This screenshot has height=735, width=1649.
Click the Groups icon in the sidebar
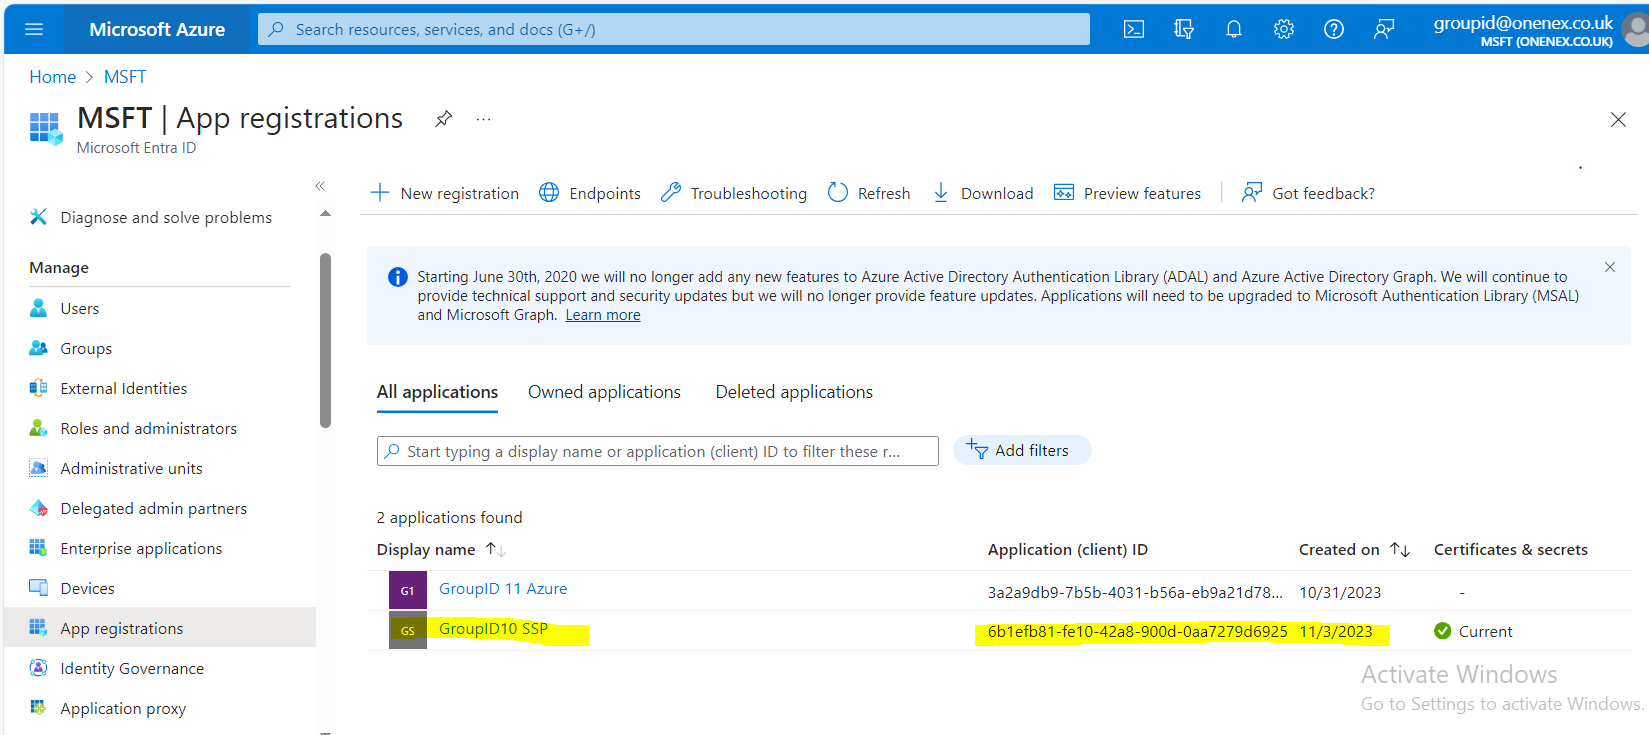pyautogui.click(x=38, y=348)
